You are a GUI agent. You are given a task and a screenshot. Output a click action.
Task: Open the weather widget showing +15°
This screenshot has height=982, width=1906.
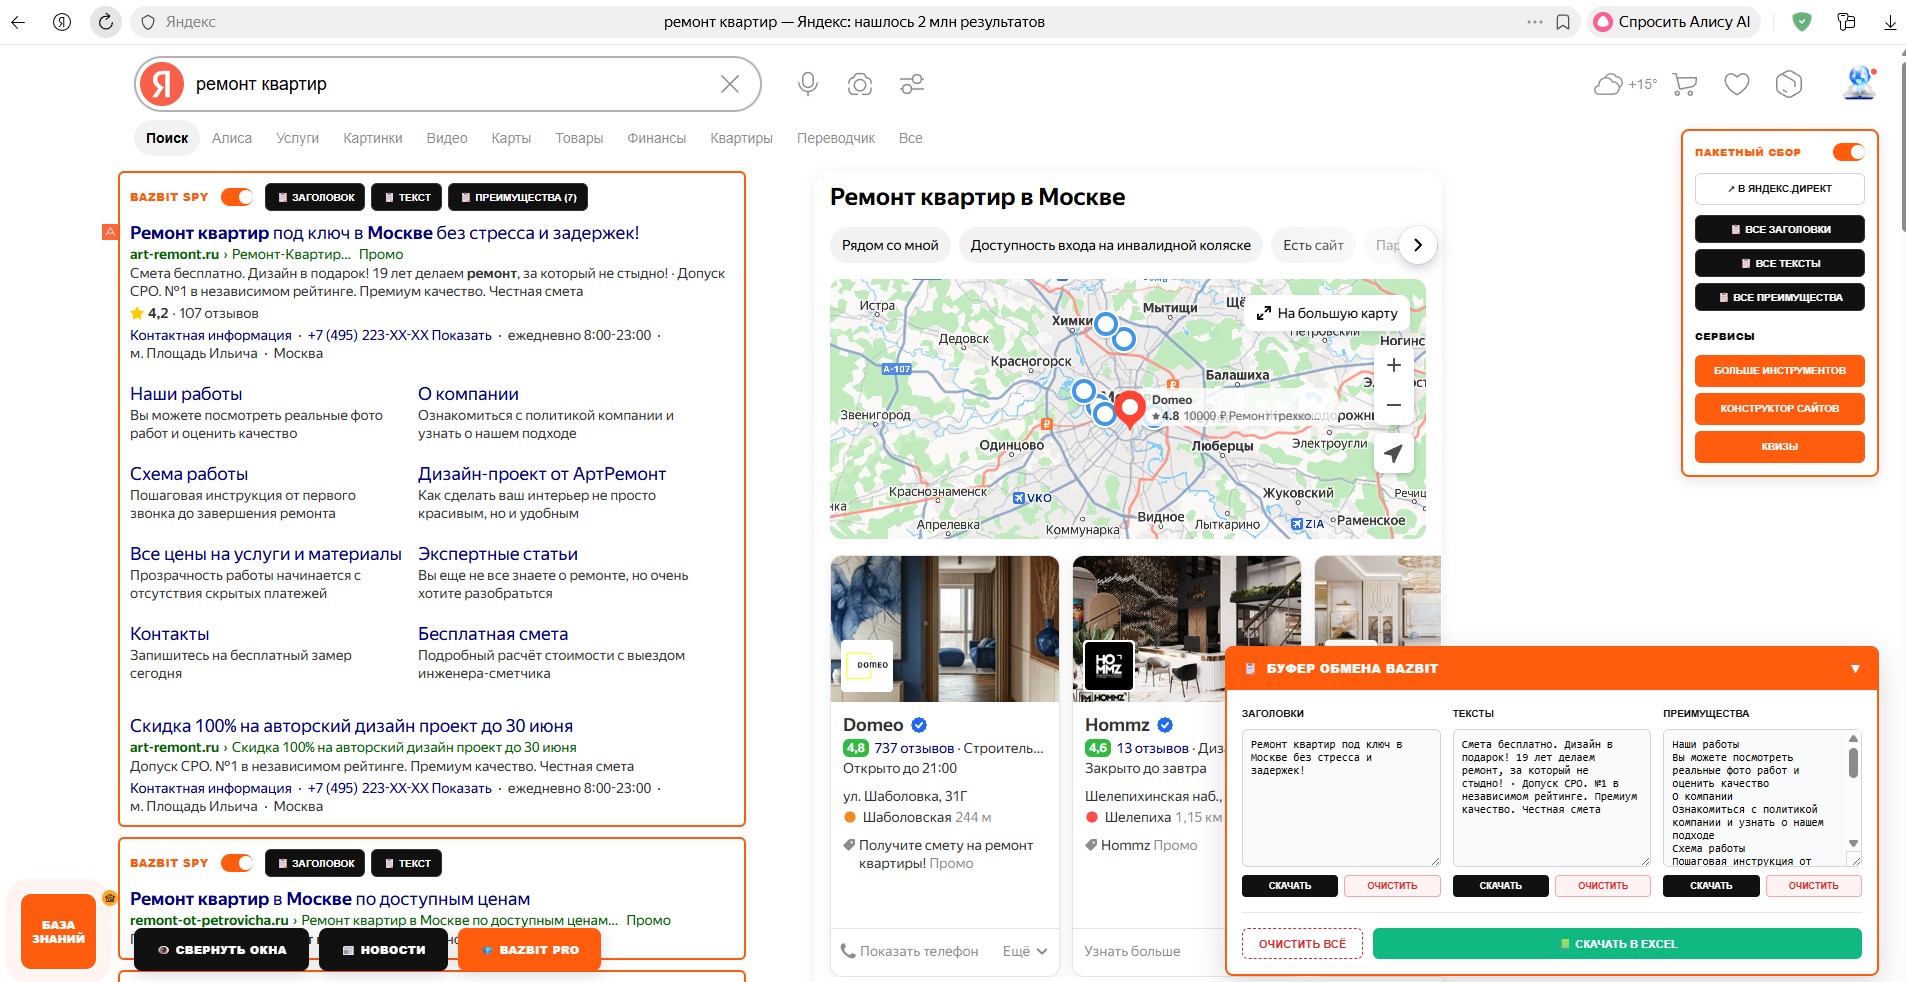click(x=1625, y=84)
